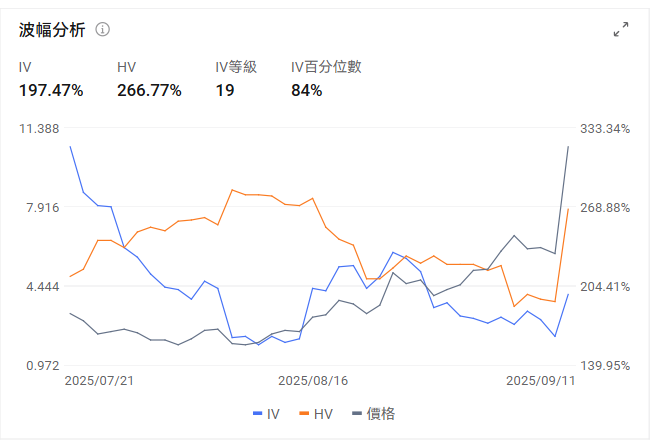Click the 11.388 left axis label
665x444 pixels.
[41, 129]
